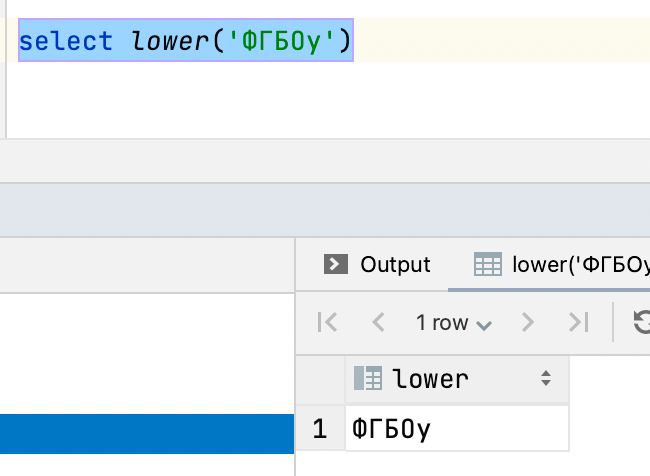Sort by the lower column header
Image resolution: width=650 pixels, height=476 pixels.
tap(457, 379)
